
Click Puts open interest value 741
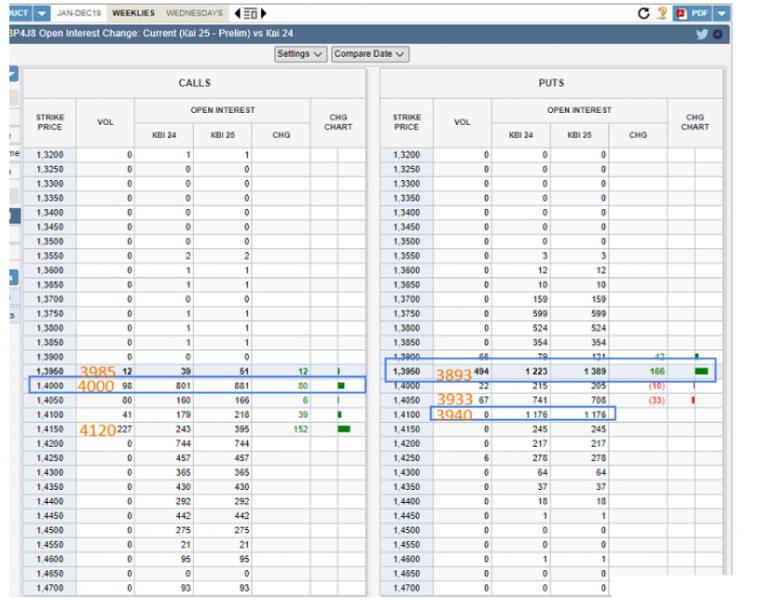point(540,400)
